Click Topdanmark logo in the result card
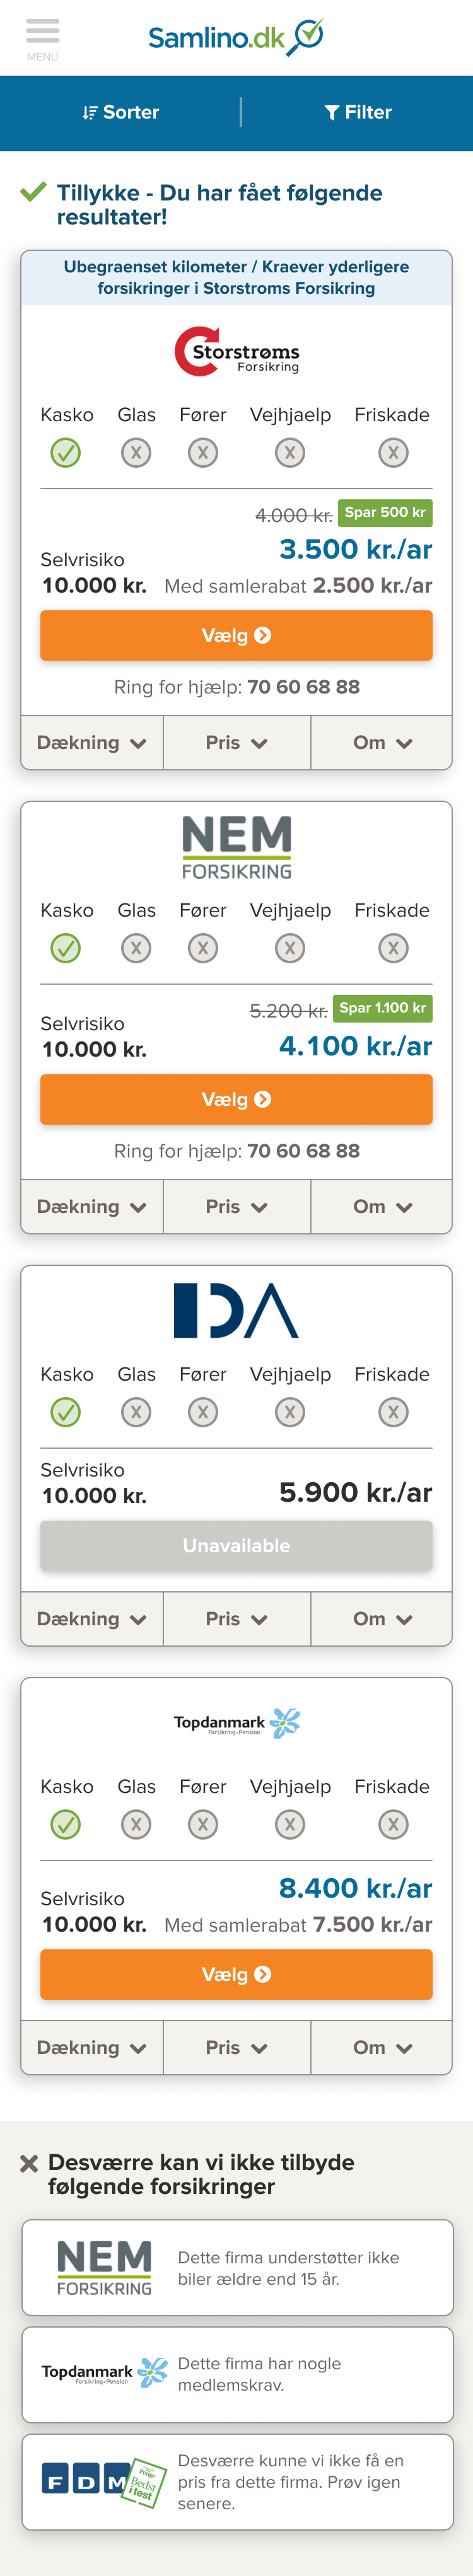This screenshot has height=2576, width=473. pos(237,1722)
